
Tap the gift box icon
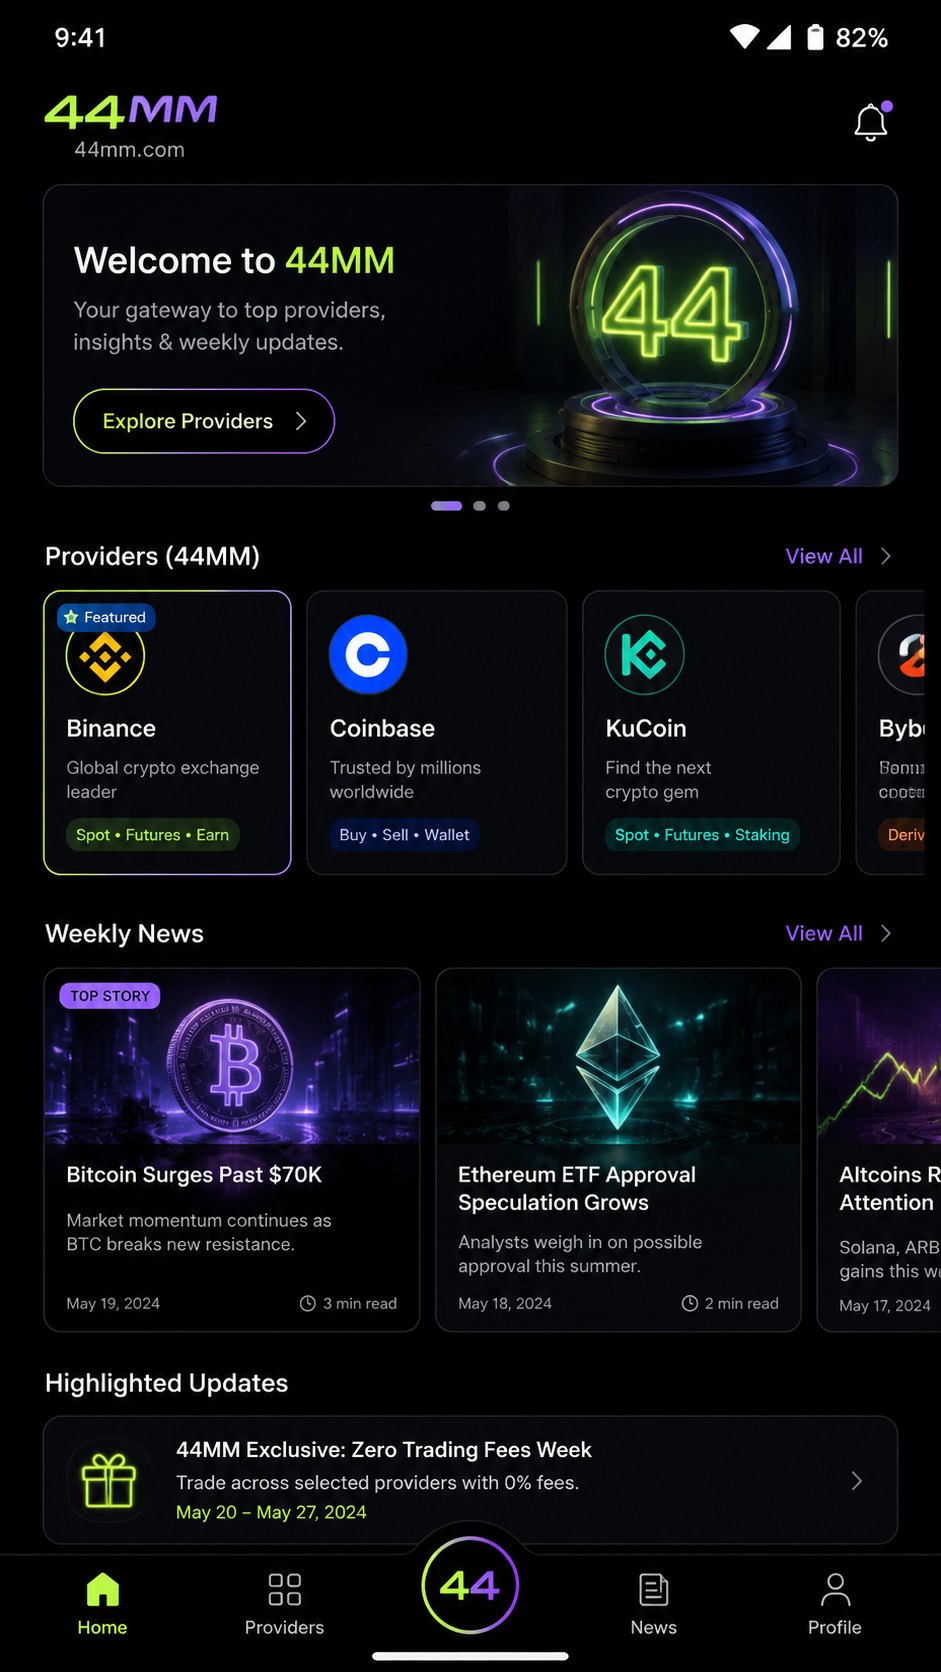point(109,1480)
